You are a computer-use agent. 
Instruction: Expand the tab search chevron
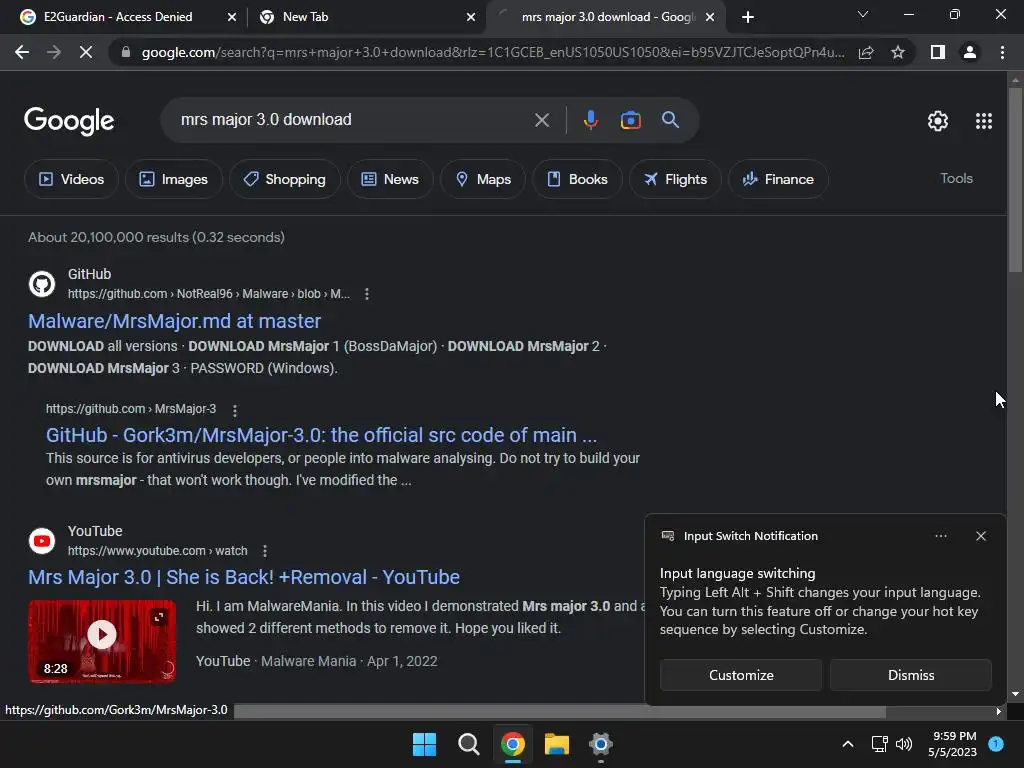click(x=863, y=14)
